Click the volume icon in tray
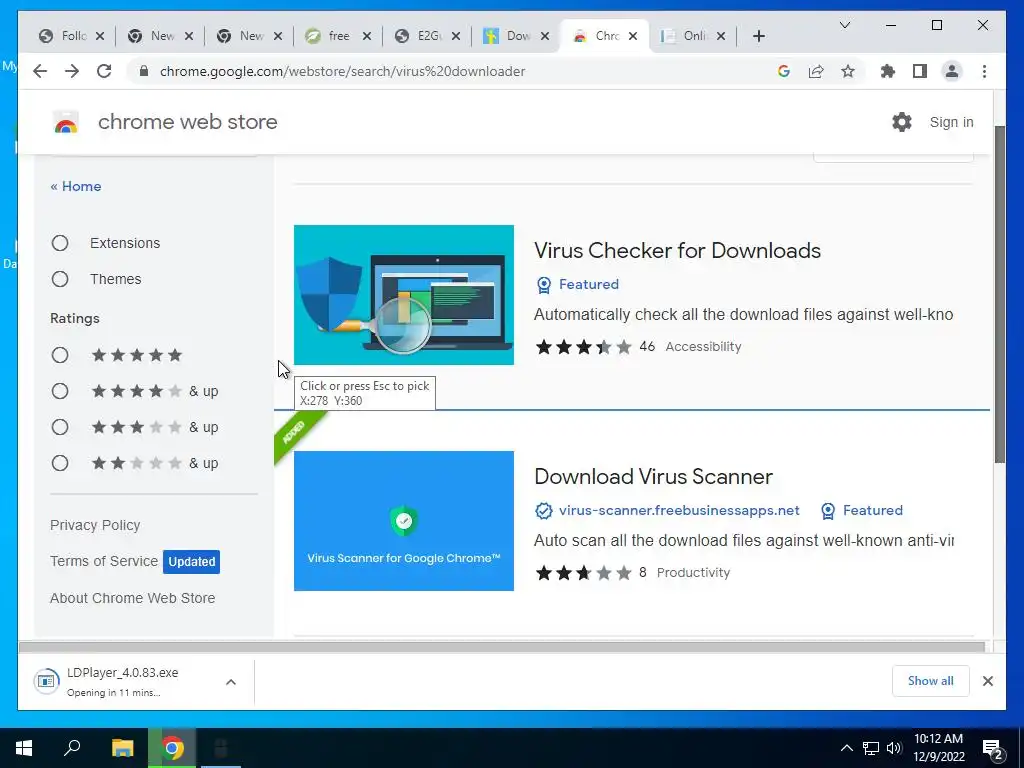This screenshot has height=768, width=1024. click(894, 748)
